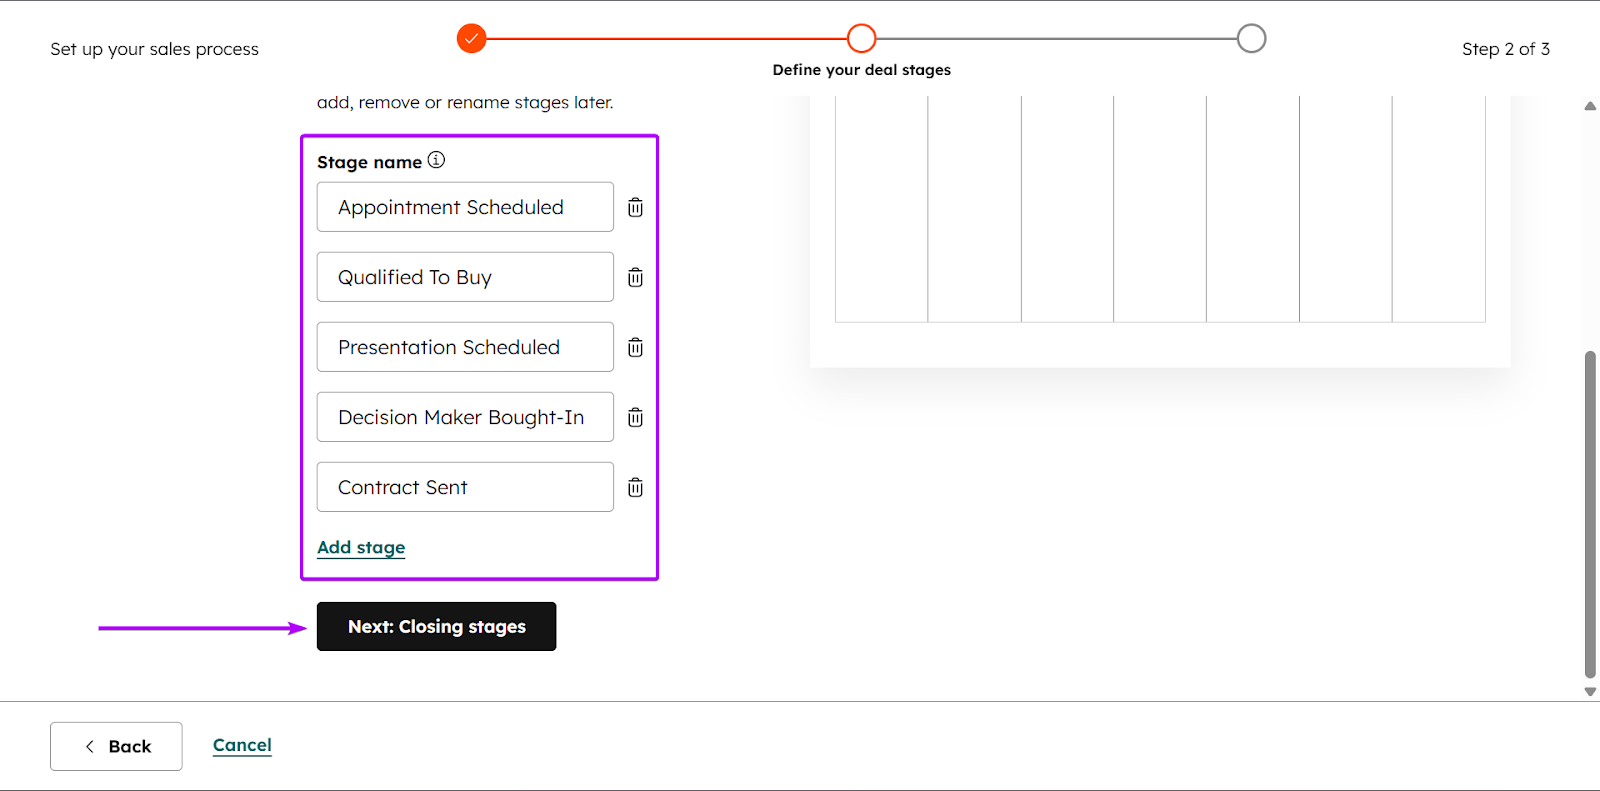Continue with Next: Closing stages button
The image size is (1600, 791).
(436, 626)
